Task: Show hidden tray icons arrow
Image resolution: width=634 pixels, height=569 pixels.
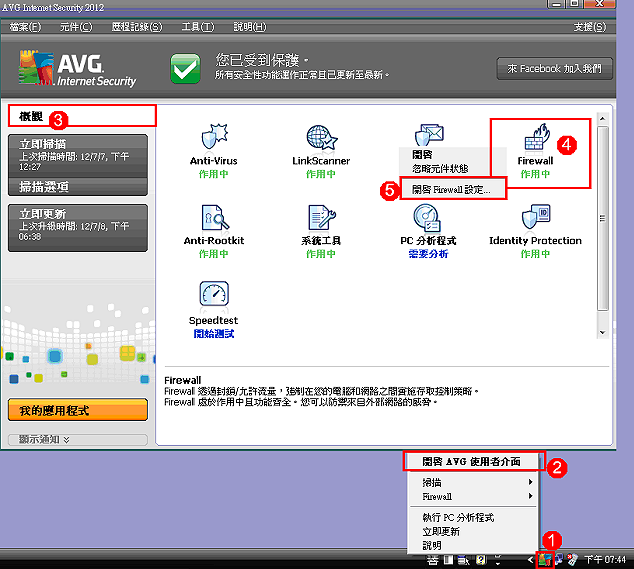Action: [530, 560]
